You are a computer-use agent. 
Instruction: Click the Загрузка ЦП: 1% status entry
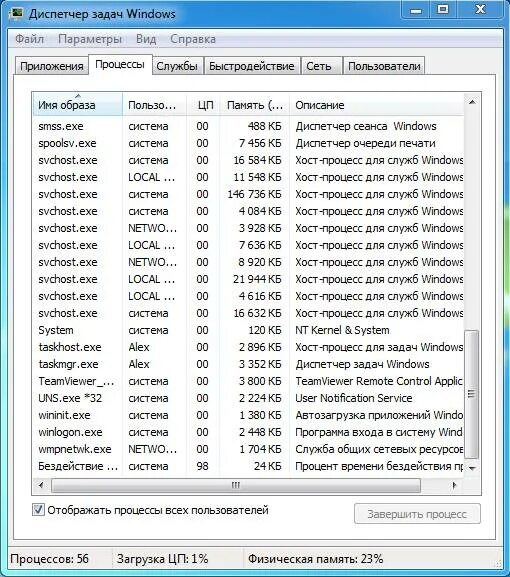pyautogui.click(x=163, y=559)
